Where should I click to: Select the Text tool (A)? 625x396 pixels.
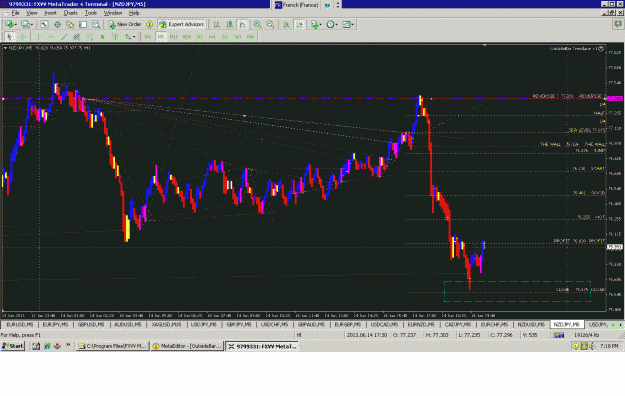[x=102, y=37]
